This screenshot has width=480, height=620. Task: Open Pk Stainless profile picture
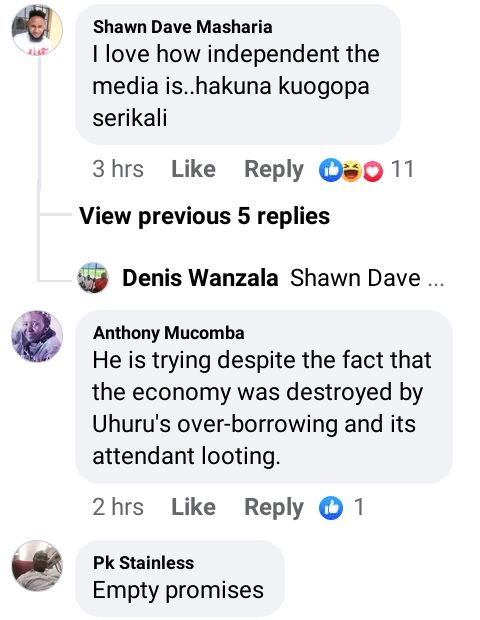coord(37,566)
